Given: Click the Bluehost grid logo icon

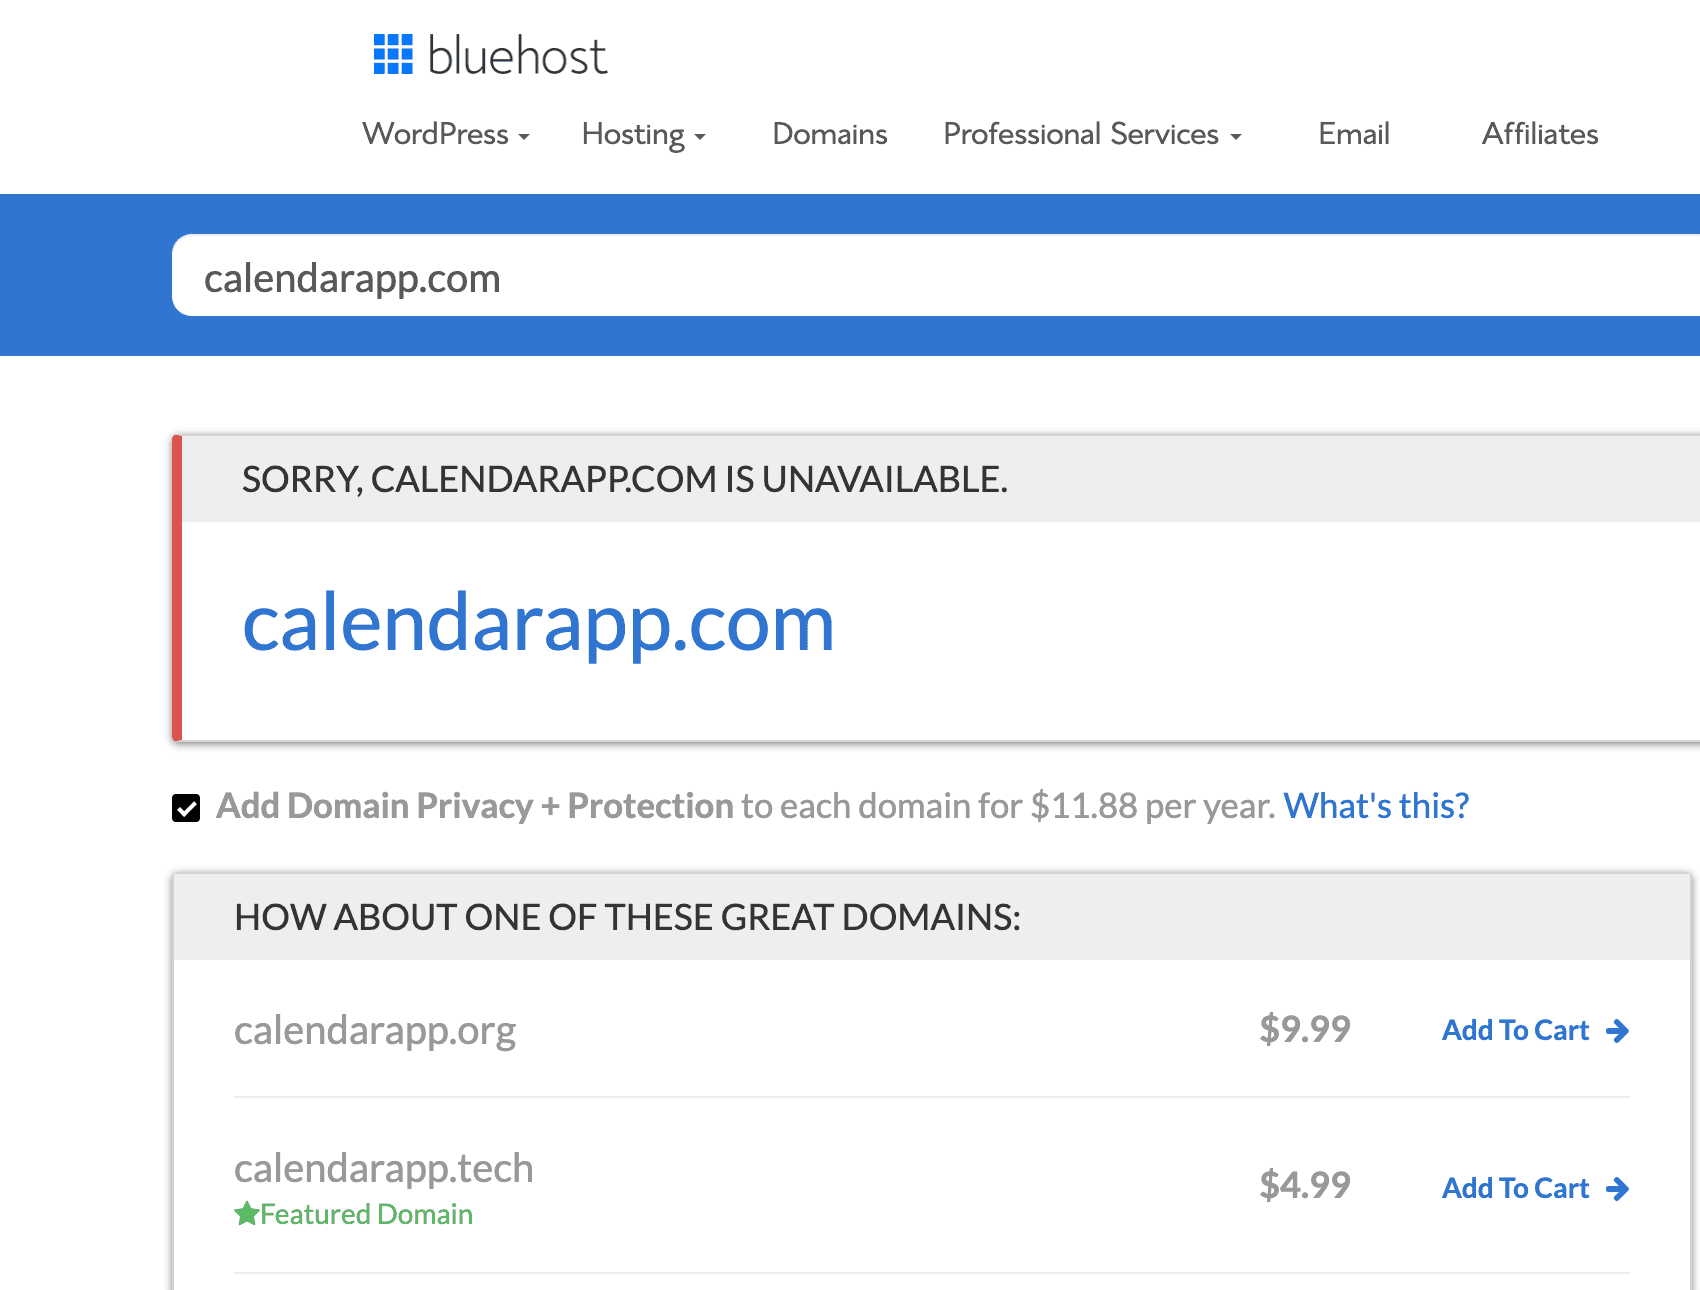Looking at the screenshot, I should [x=392, y=56].
